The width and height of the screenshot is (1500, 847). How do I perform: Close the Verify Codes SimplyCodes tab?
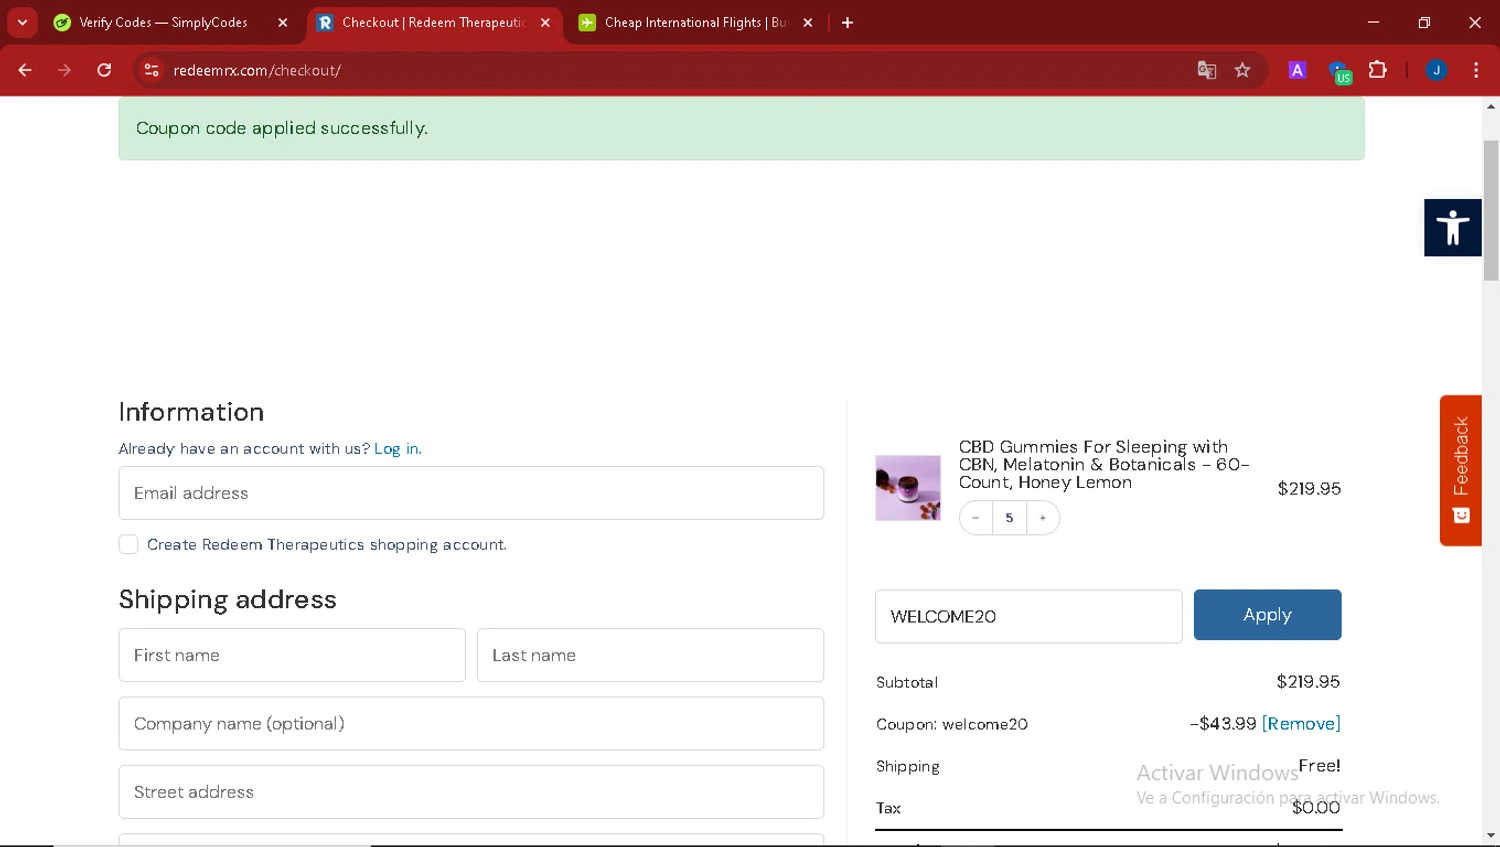pos(282,22)
